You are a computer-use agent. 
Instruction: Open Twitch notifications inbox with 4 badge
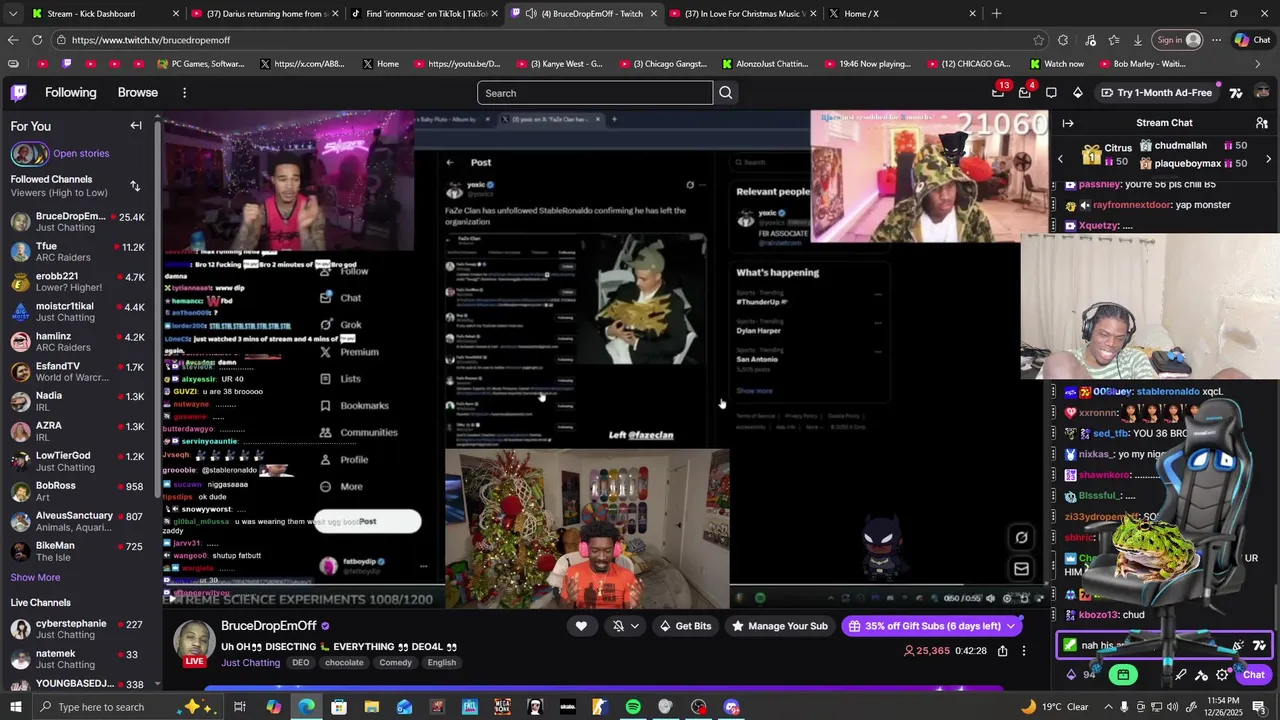click(1024, 93)
